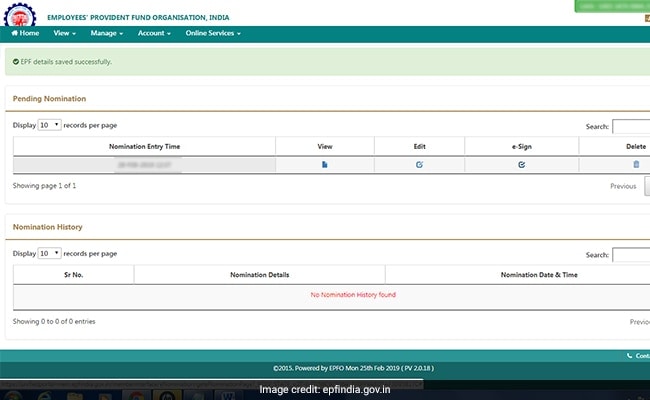Open the Manage menu
This screenshot has height=400, width=650.
point(106,33)
